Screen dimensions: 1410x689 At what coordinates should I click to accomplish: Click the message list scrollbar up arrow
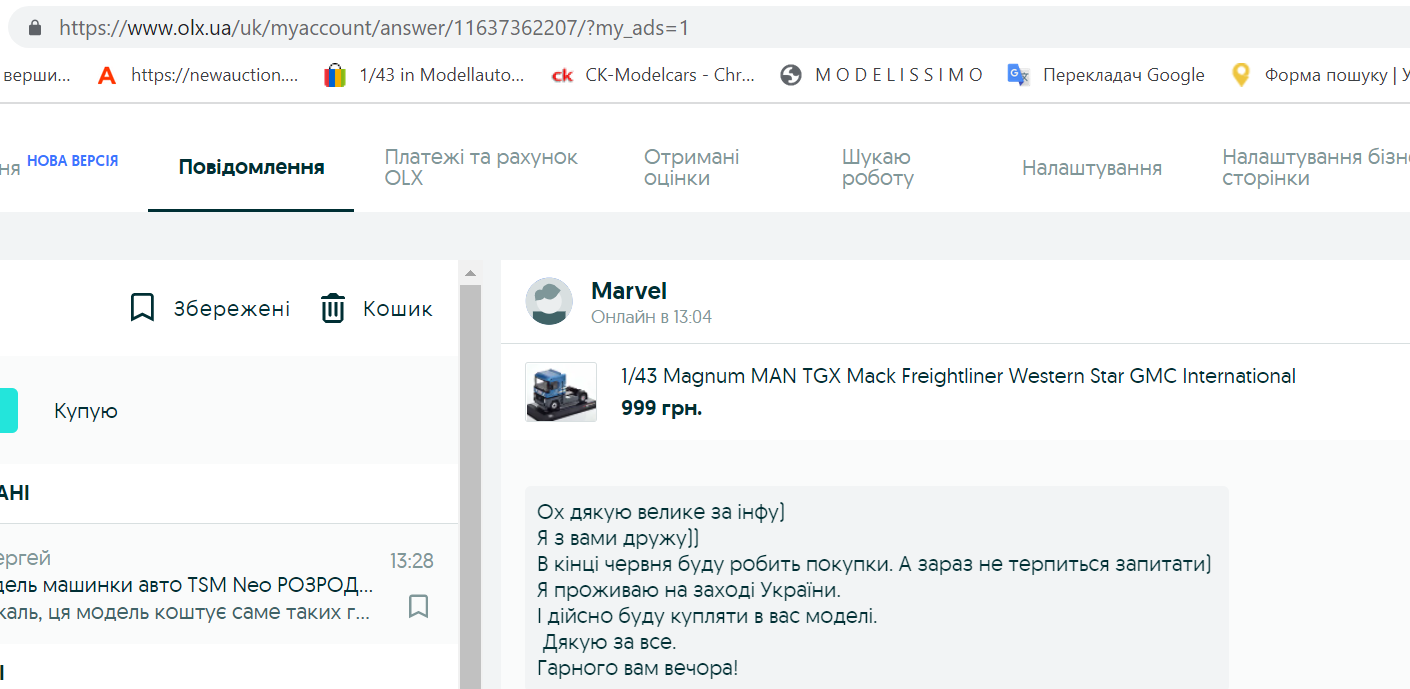click(470, 272)
